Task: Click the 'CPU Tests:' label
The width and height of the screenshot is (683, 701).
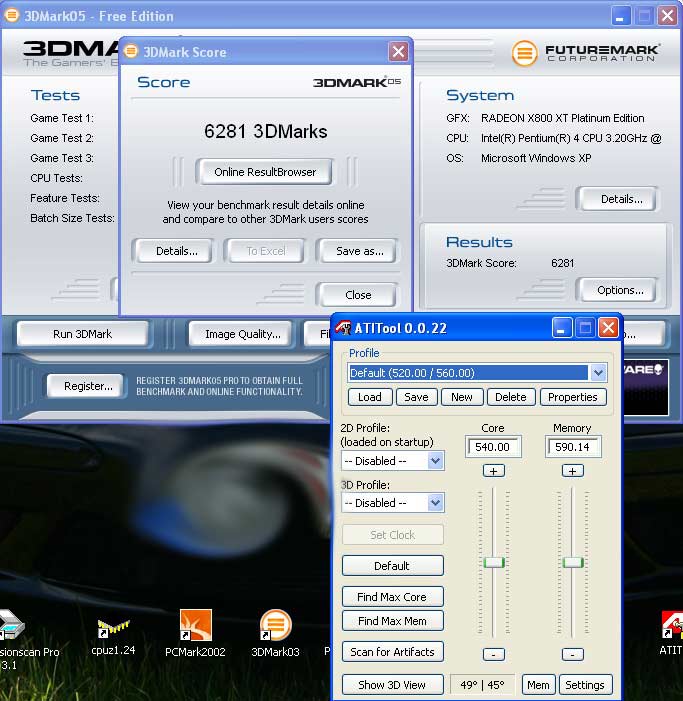Action: pyautogui.click(x=56, y=178)
